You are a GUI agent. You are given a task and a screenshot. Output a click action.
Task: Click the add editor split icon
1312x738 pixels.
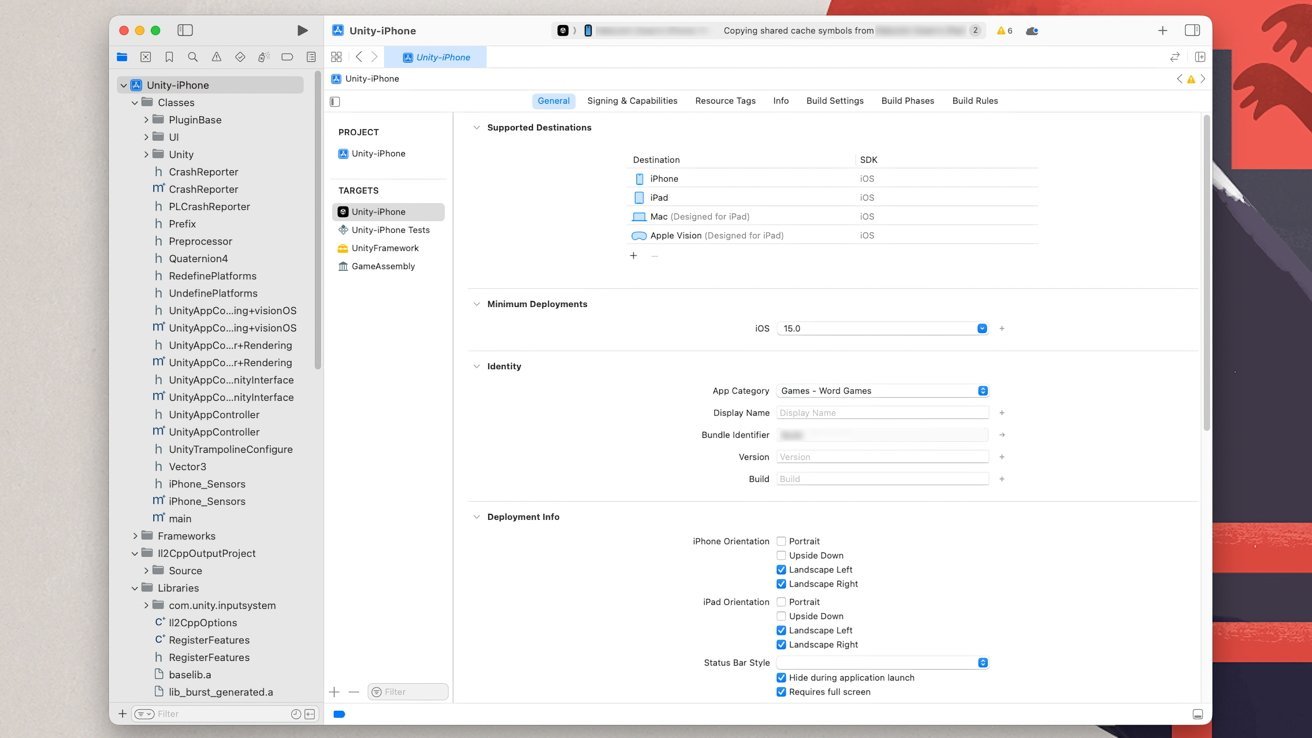[1200, 57]
